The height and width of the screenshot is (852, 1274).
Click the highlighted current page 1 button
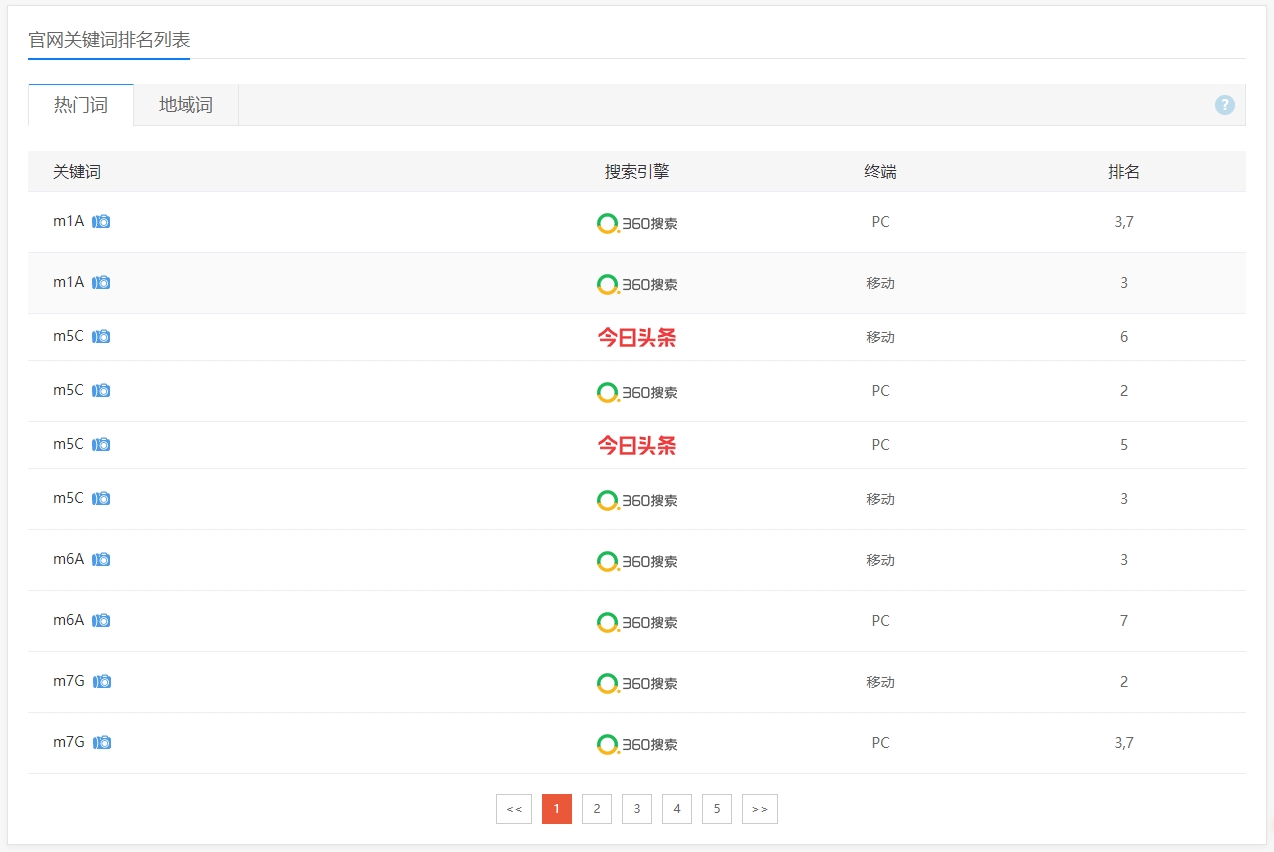click(x=557, y=809)
